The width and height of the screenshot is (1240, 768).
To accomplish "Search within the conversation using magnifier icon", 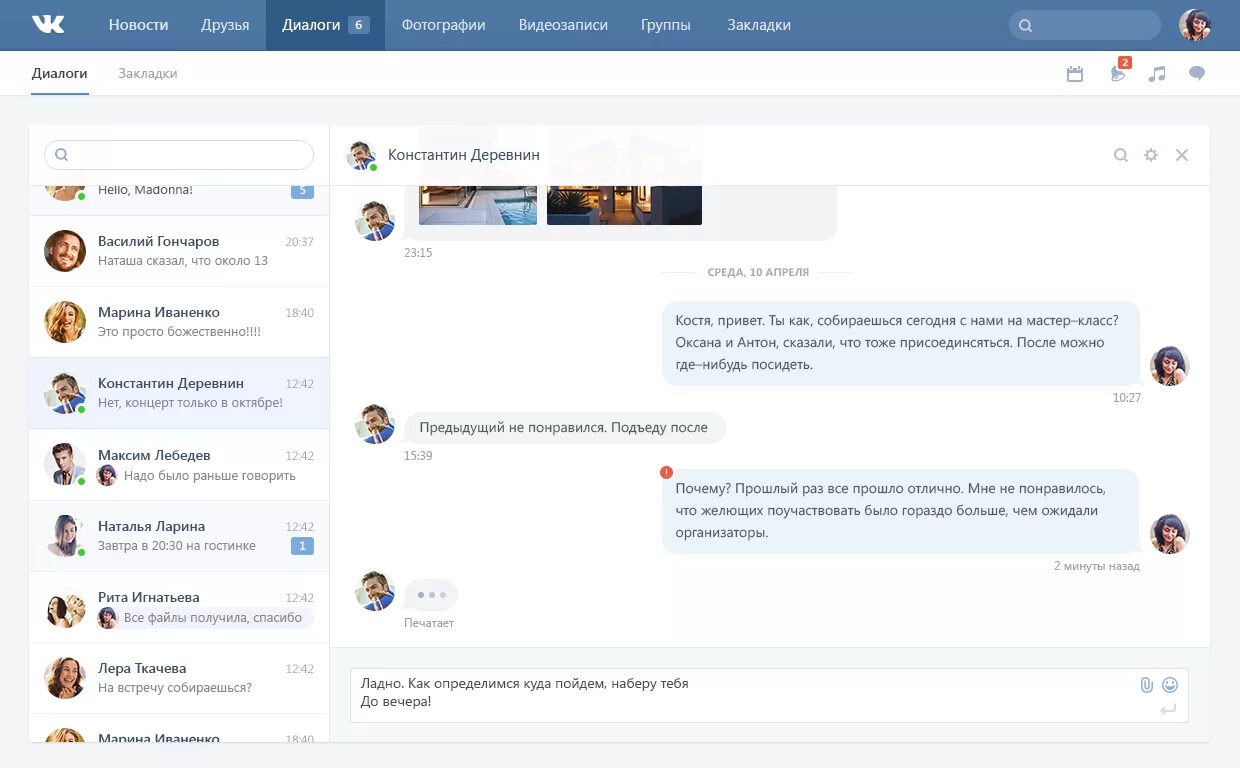I will (x=1121, y=155).
